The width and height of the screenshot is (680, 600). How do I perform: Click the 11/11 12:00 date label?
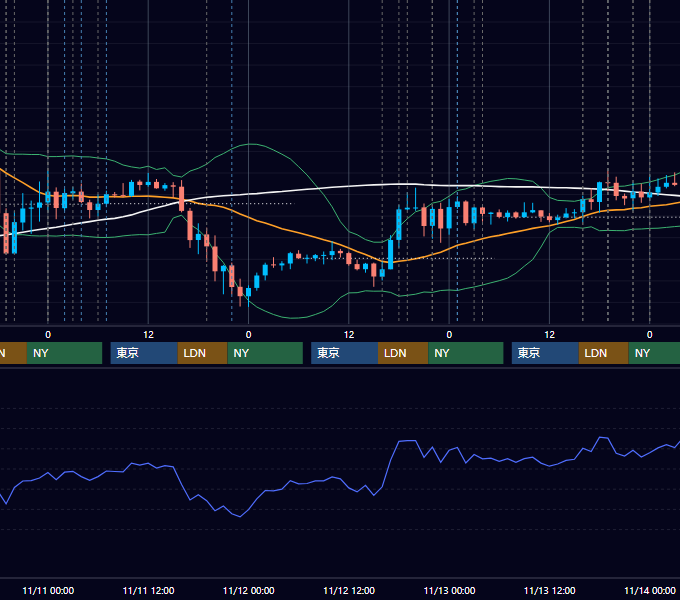point(148,590)
